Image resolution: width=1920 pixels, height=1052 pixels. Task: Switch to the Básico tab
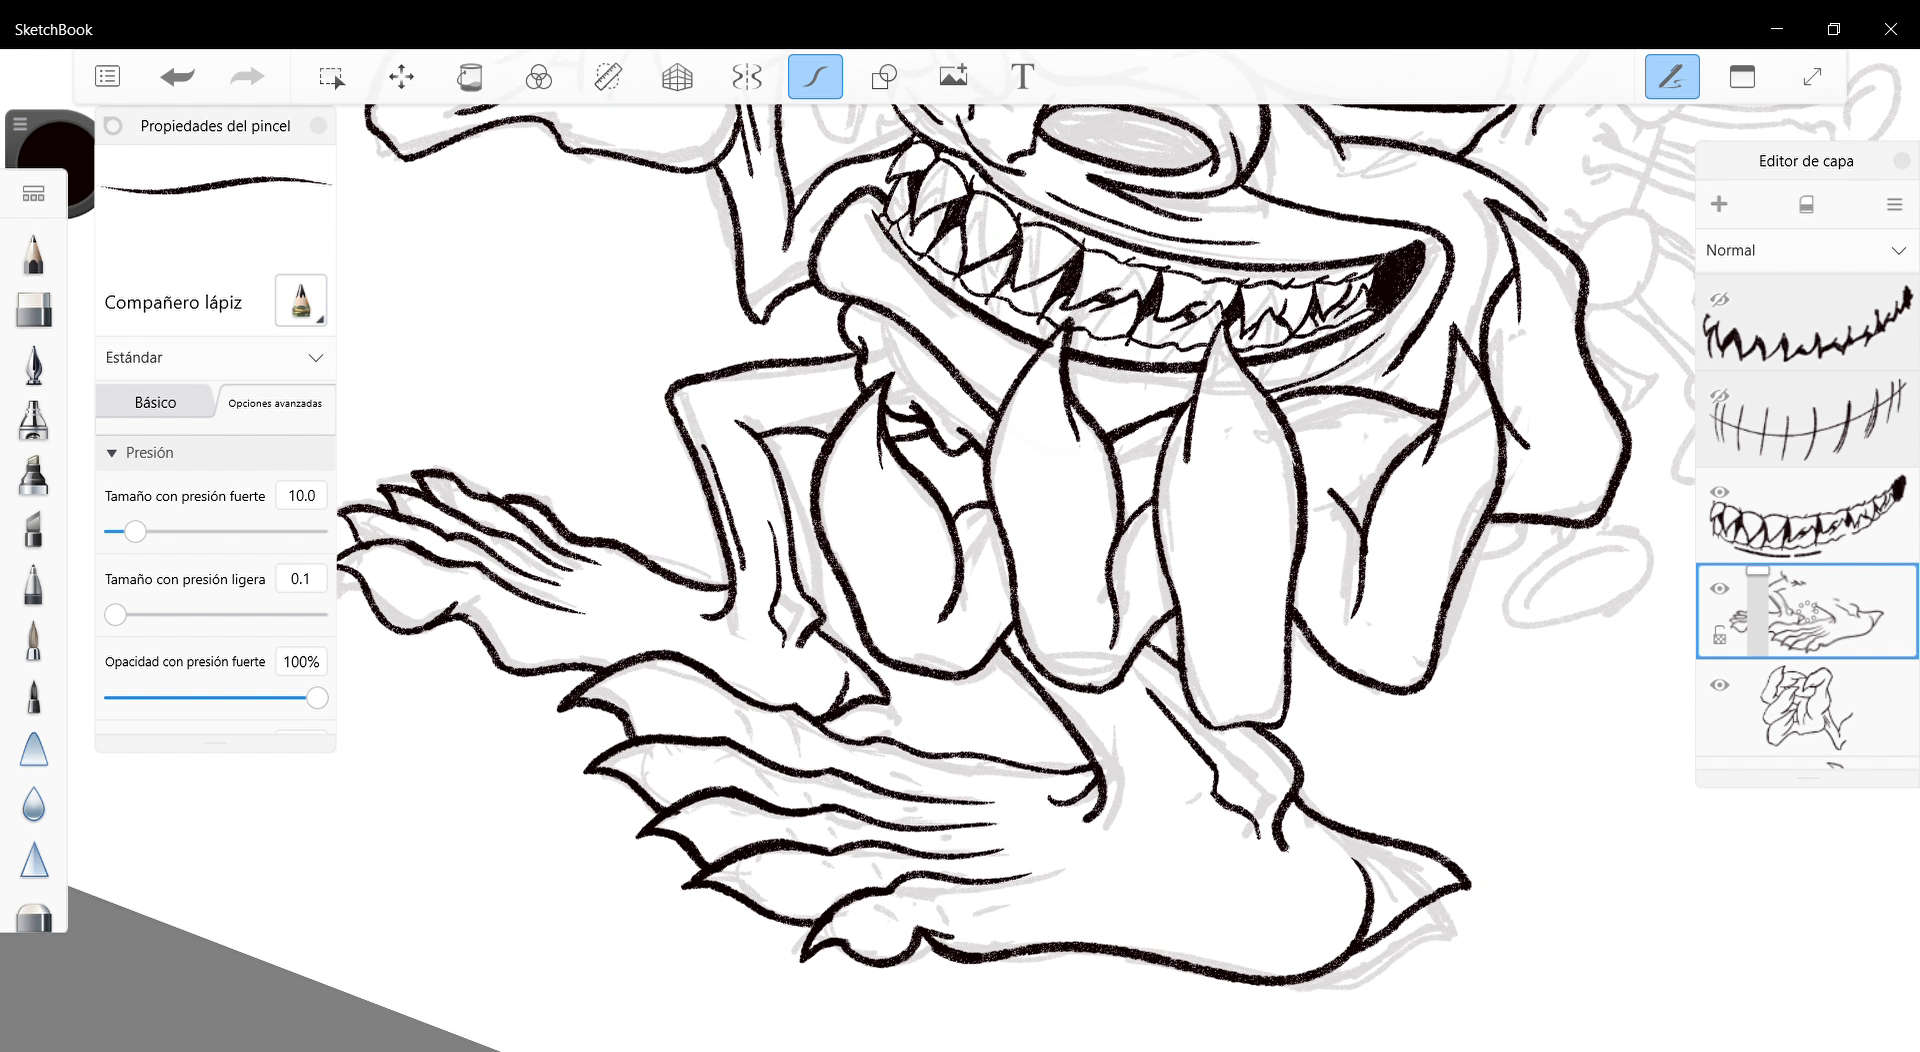point(155,402)
